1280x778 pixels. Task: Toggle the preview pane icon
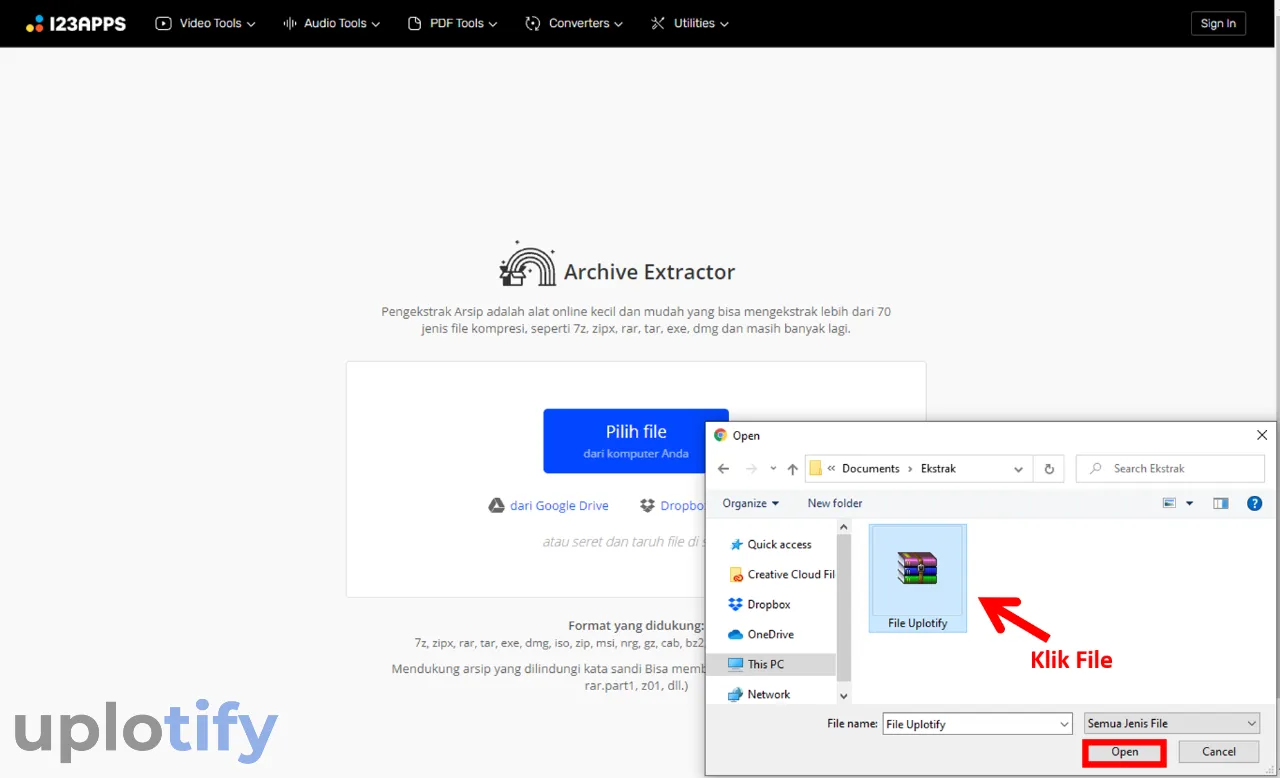click(x=1220, y=503)
